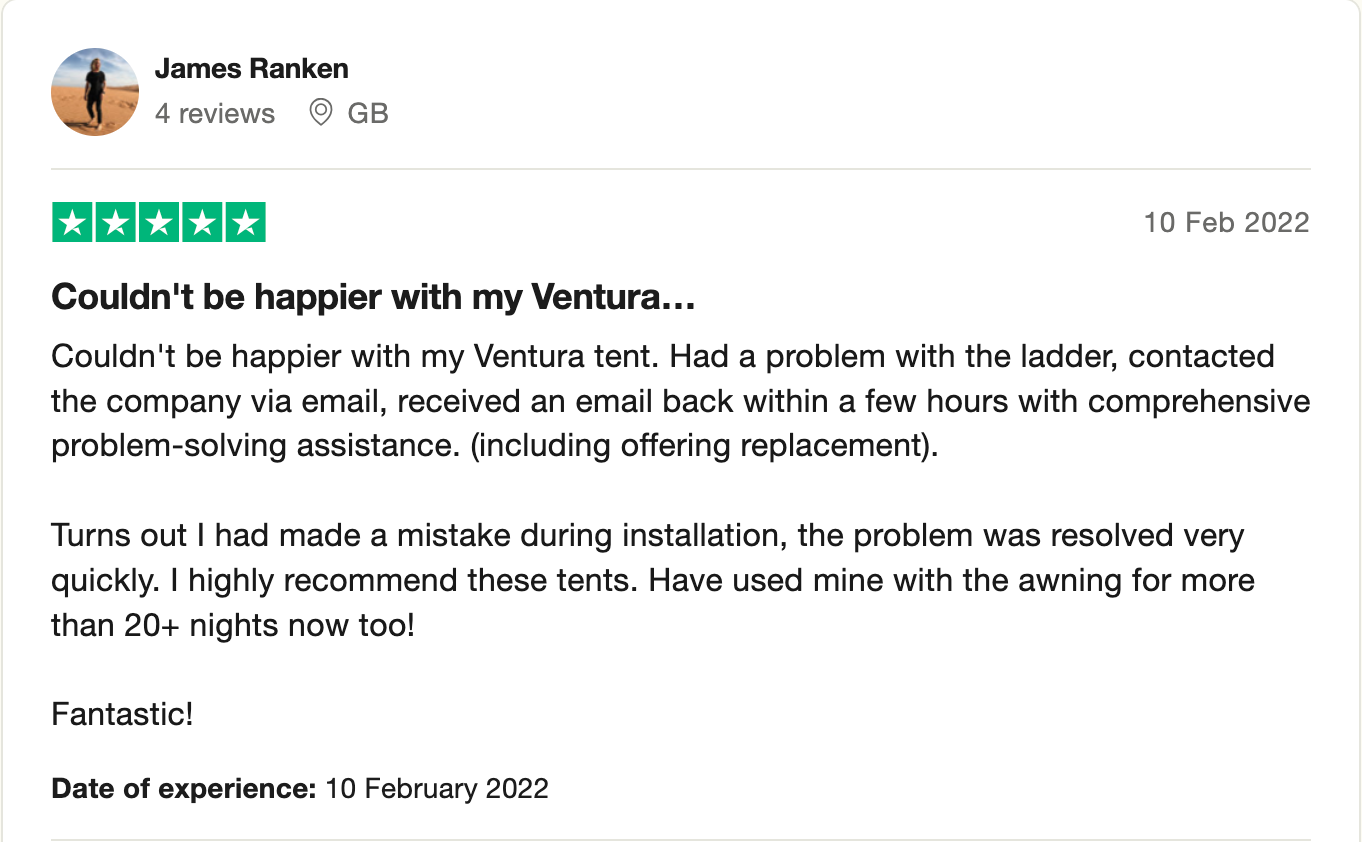Image resolution: width=1362 pixels, height=842 pixels.
Task: Click the 'than 20+ nights now too!' line
Action: (x=232, y=625)
